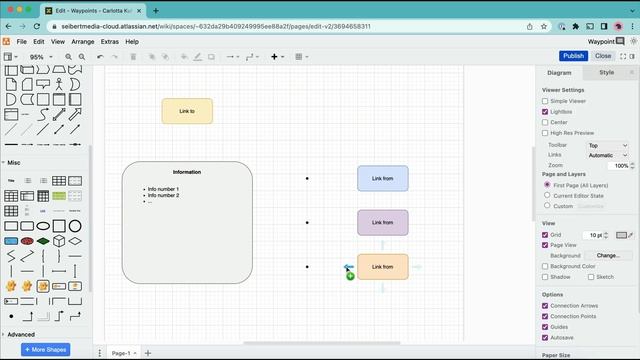Undo the last action
The height and width of the screenshot is (360, 640).
100,57
